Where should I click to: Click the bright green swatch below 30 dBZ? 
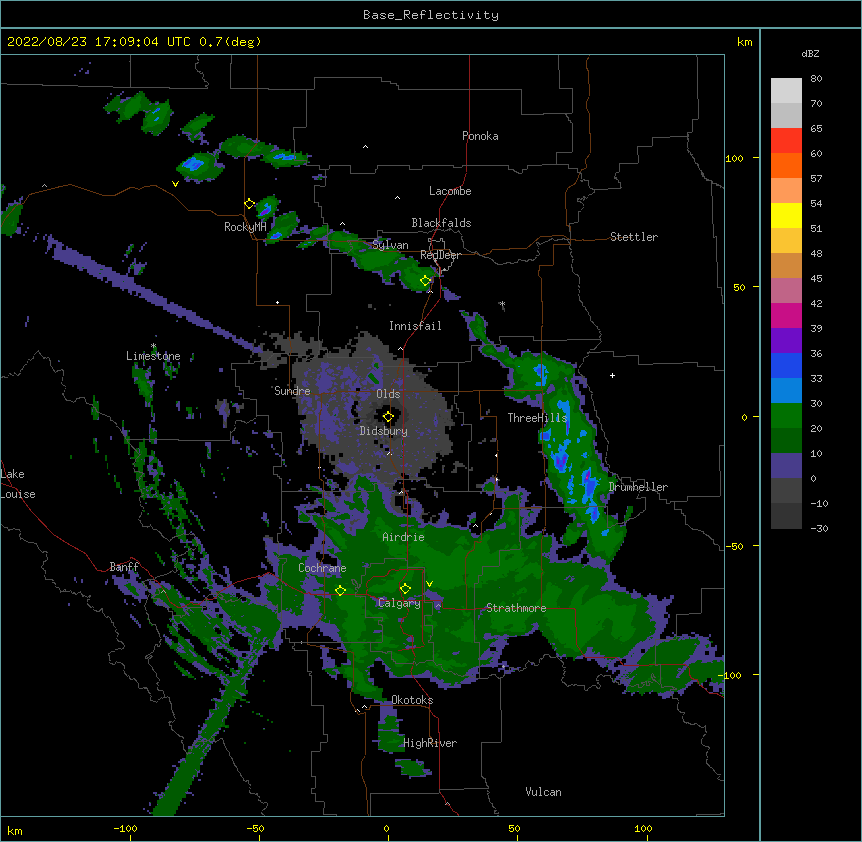786,416
